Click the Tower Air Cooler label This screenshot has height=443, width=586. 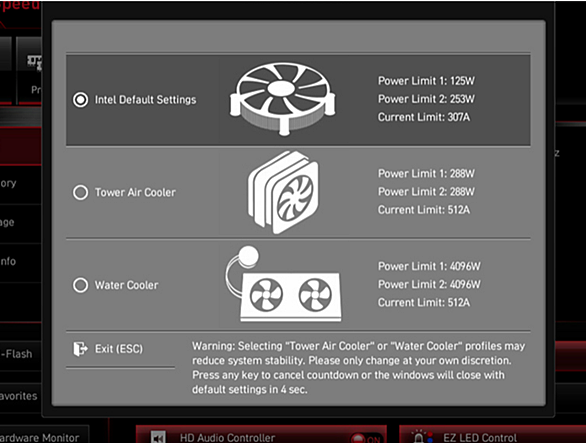point(135,193)
